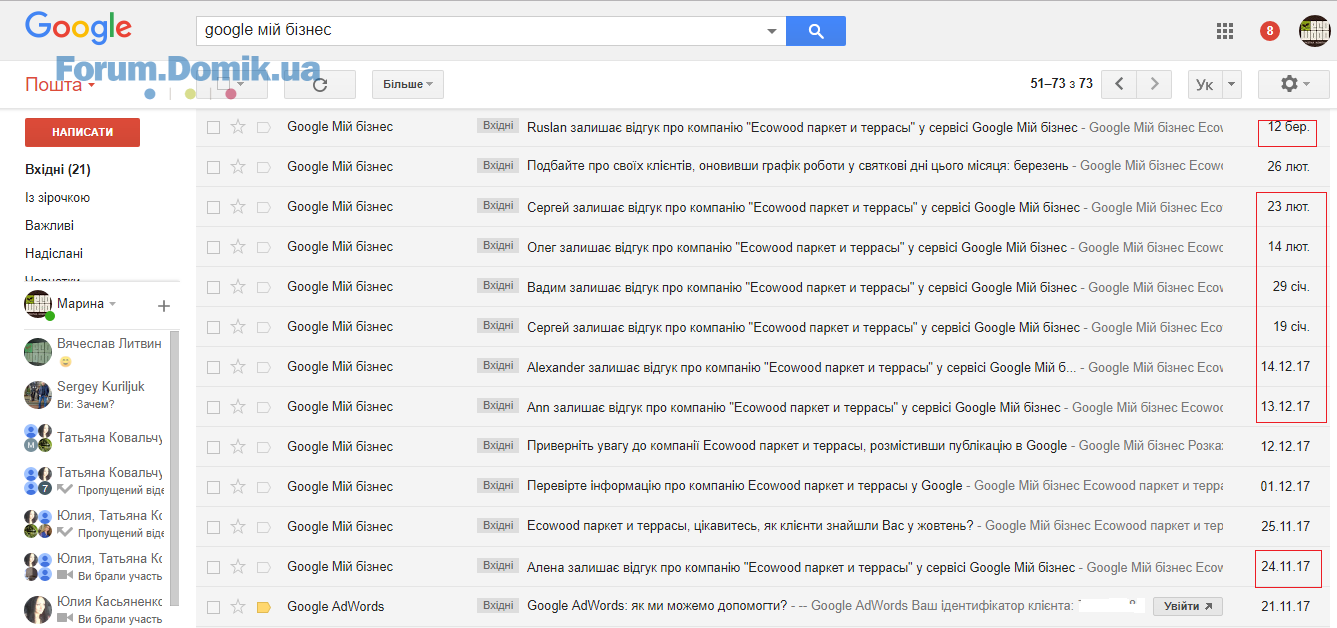1337x628 pixels.
Task: Open the Google account avatar menu
Action: pyautogui.click(x=1314, y=31)
